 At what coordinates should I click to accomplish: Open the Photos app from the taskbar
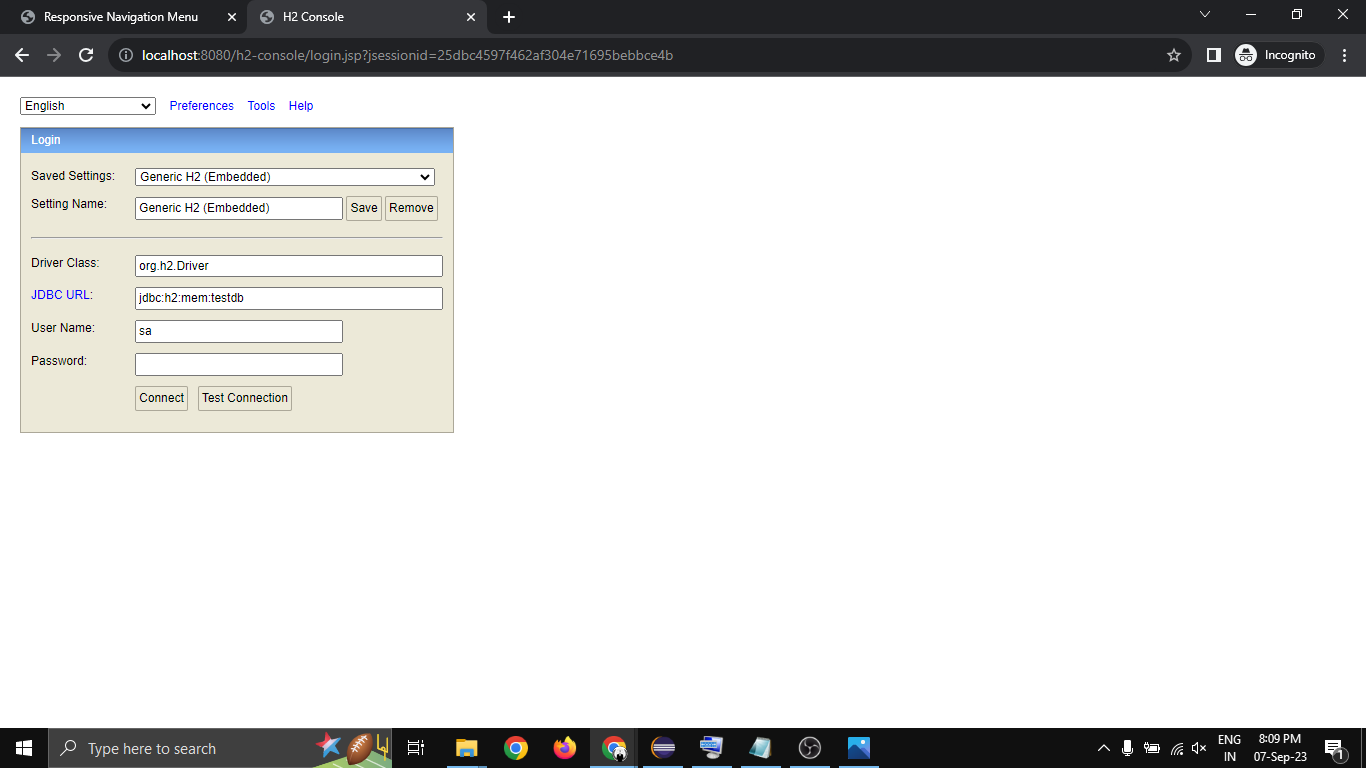[x=859, y=748]
